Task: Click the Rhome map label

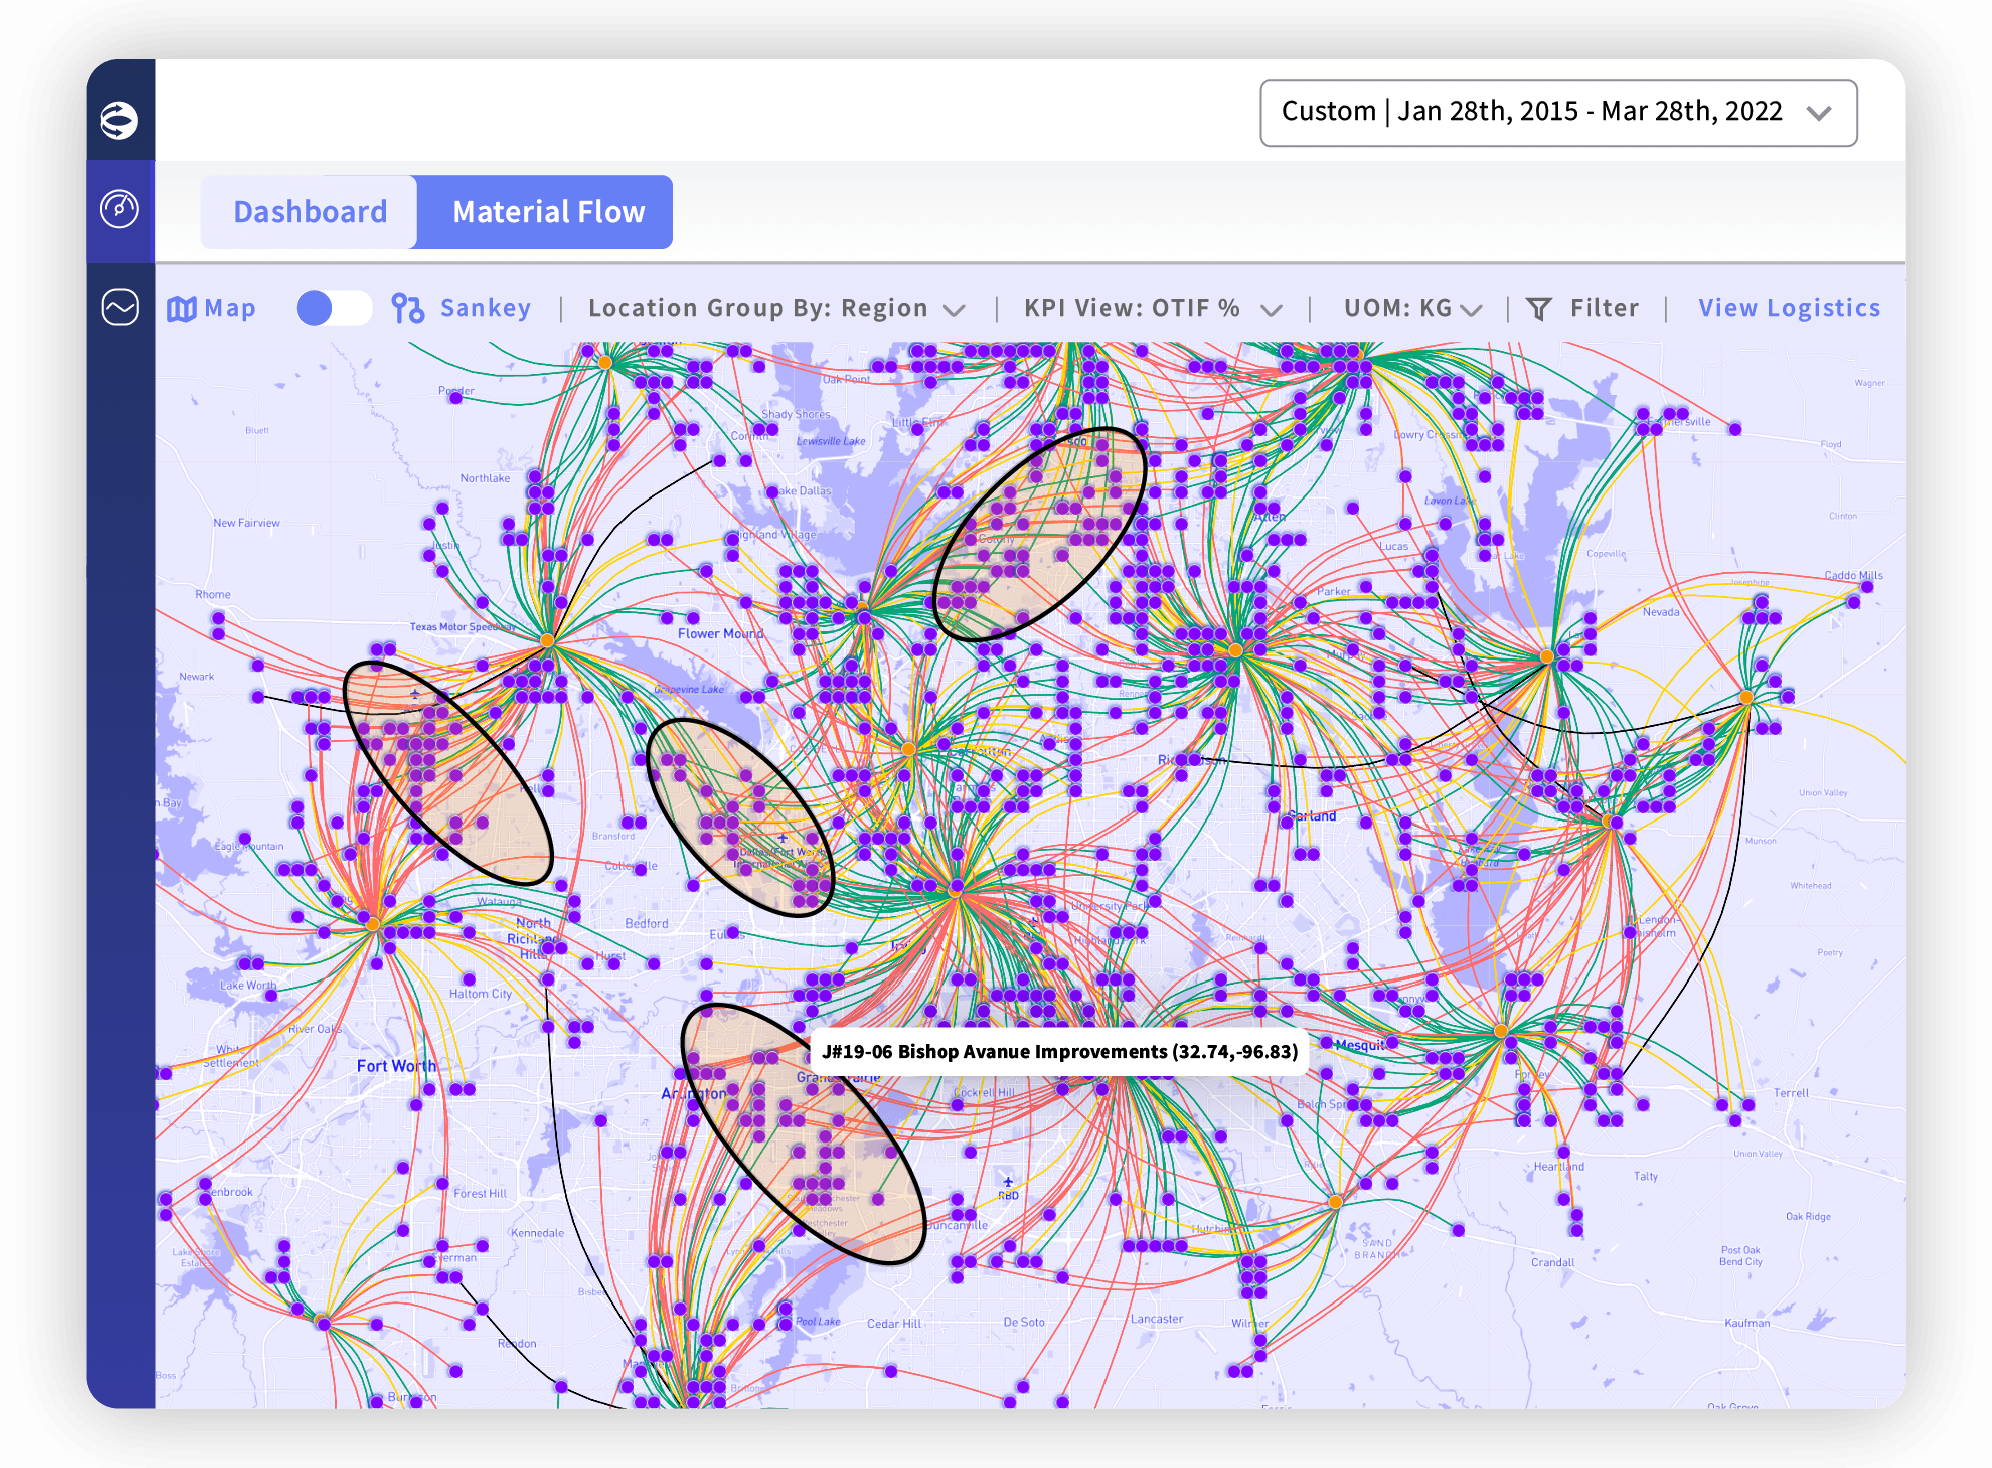Action: pyautogui.click(x=213, y=594)
